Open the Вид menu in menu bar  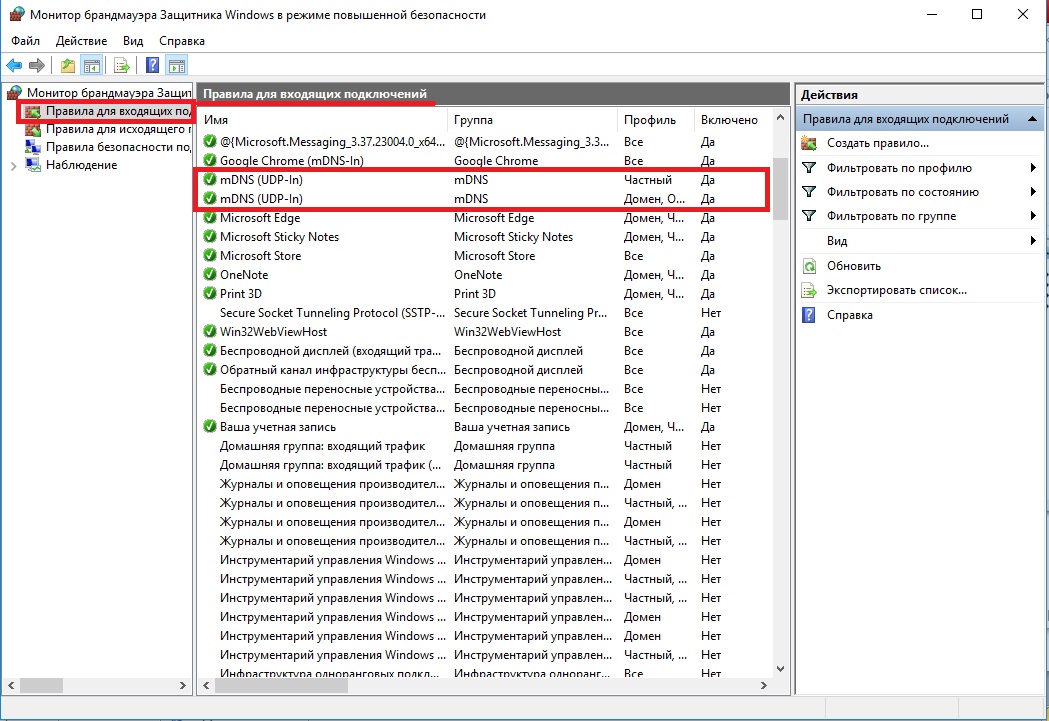(132, 41)
